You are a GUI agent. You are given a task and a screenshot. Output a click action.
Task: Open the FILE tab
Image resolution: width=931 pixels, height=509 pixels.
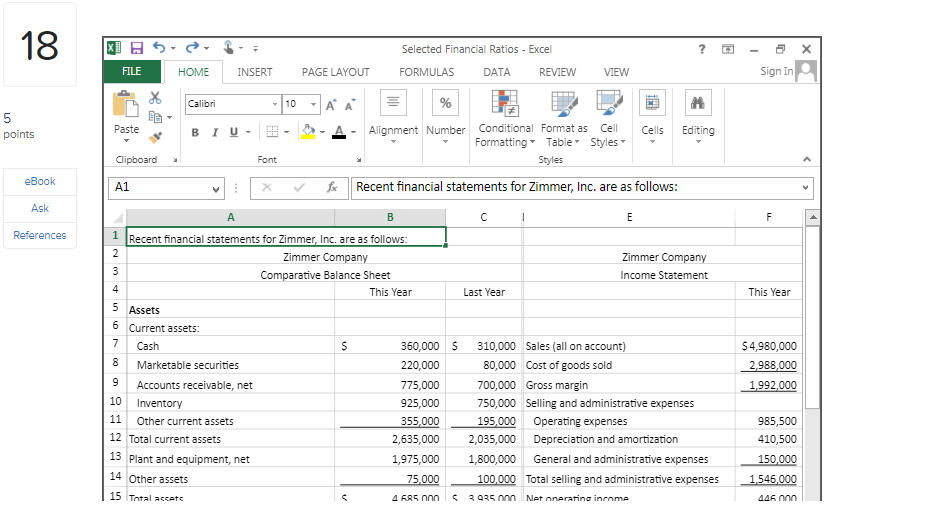pyautogui.click(x=132, y=71)
